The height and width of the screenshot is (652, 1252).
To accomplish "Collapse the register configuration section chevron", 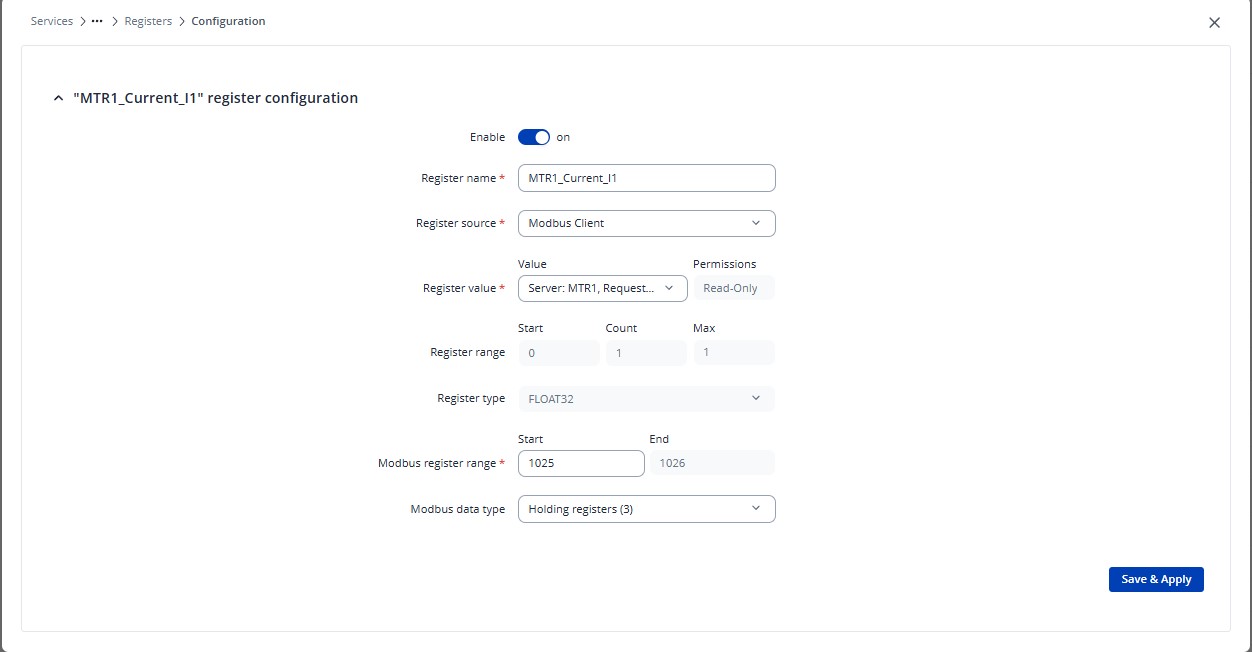I will click(x=58, y=99).
